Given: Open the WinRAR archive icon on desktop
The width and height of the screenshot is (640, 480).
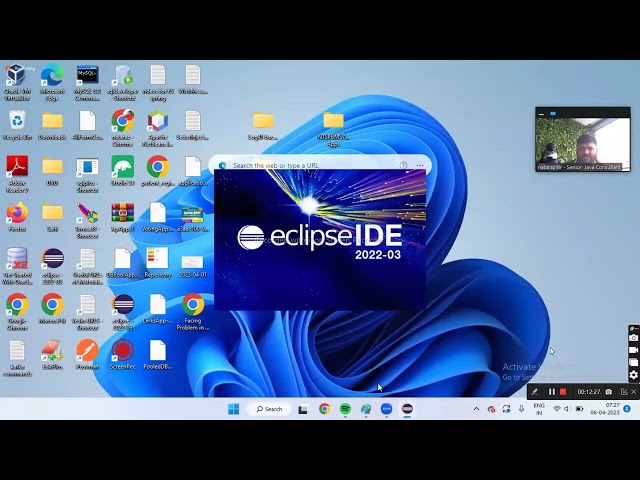Looking at the screenshot, I should click(122, 217).
